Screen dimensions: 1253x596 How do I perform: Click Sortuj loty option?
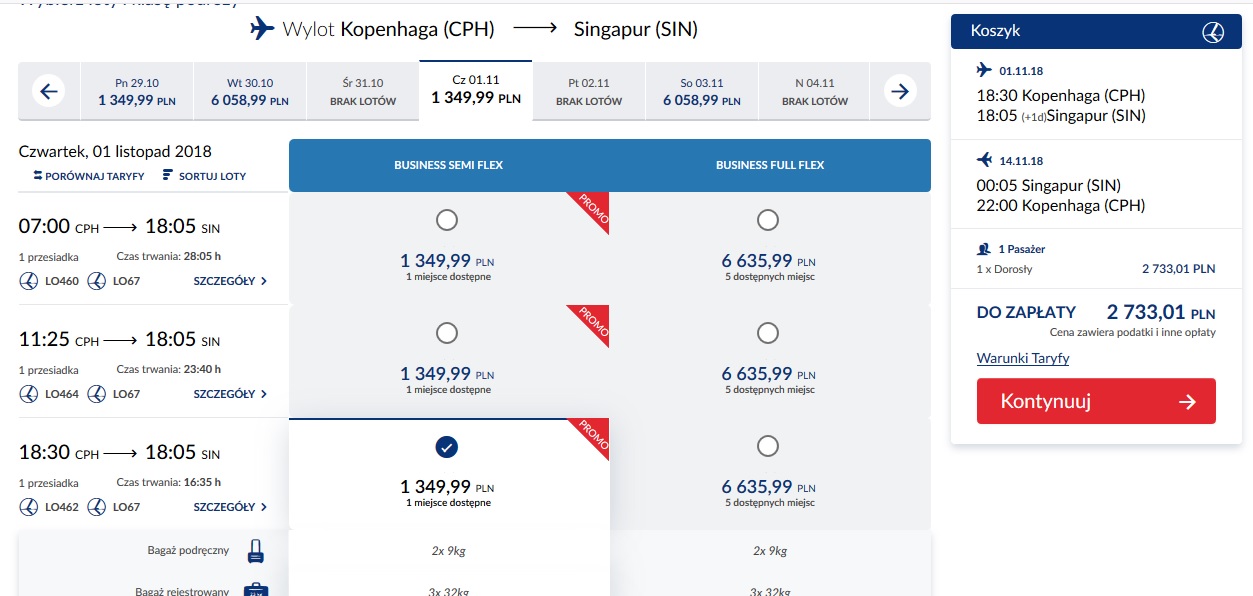click(x=205, y=176)
